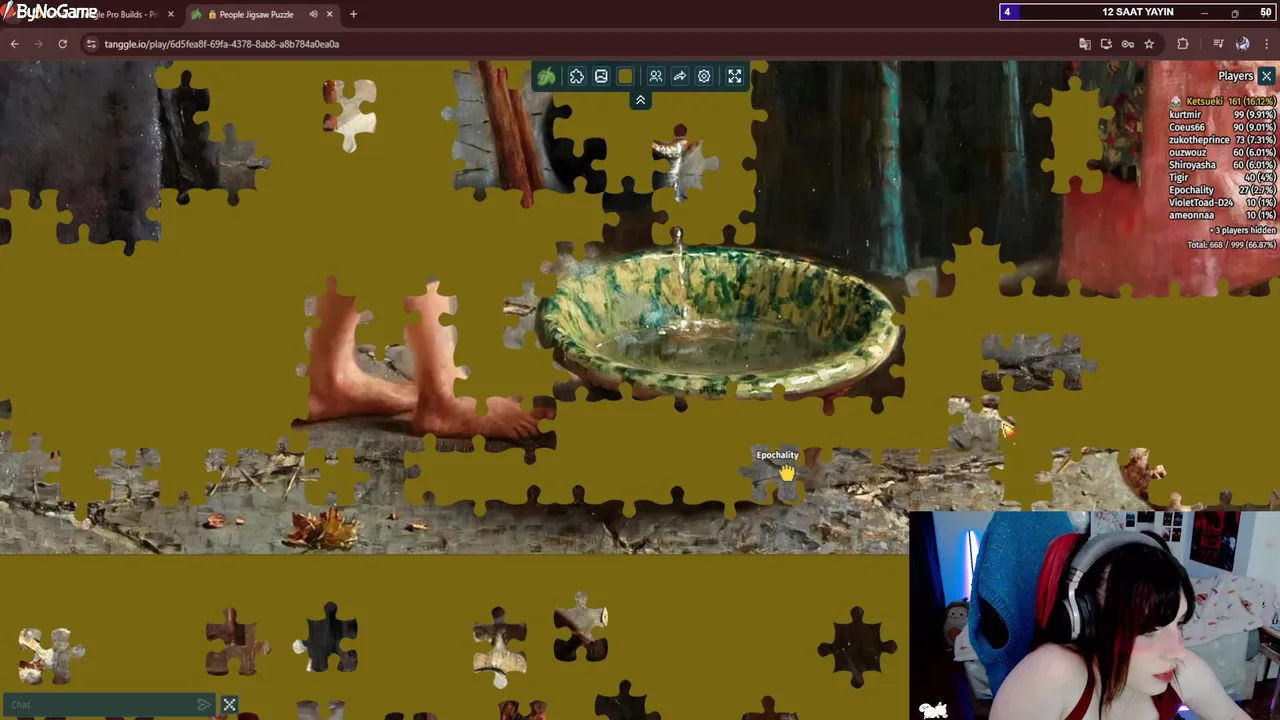1280x720 pixels.
Task: Open the browser profile avatar
Action: pos(1242,44)
